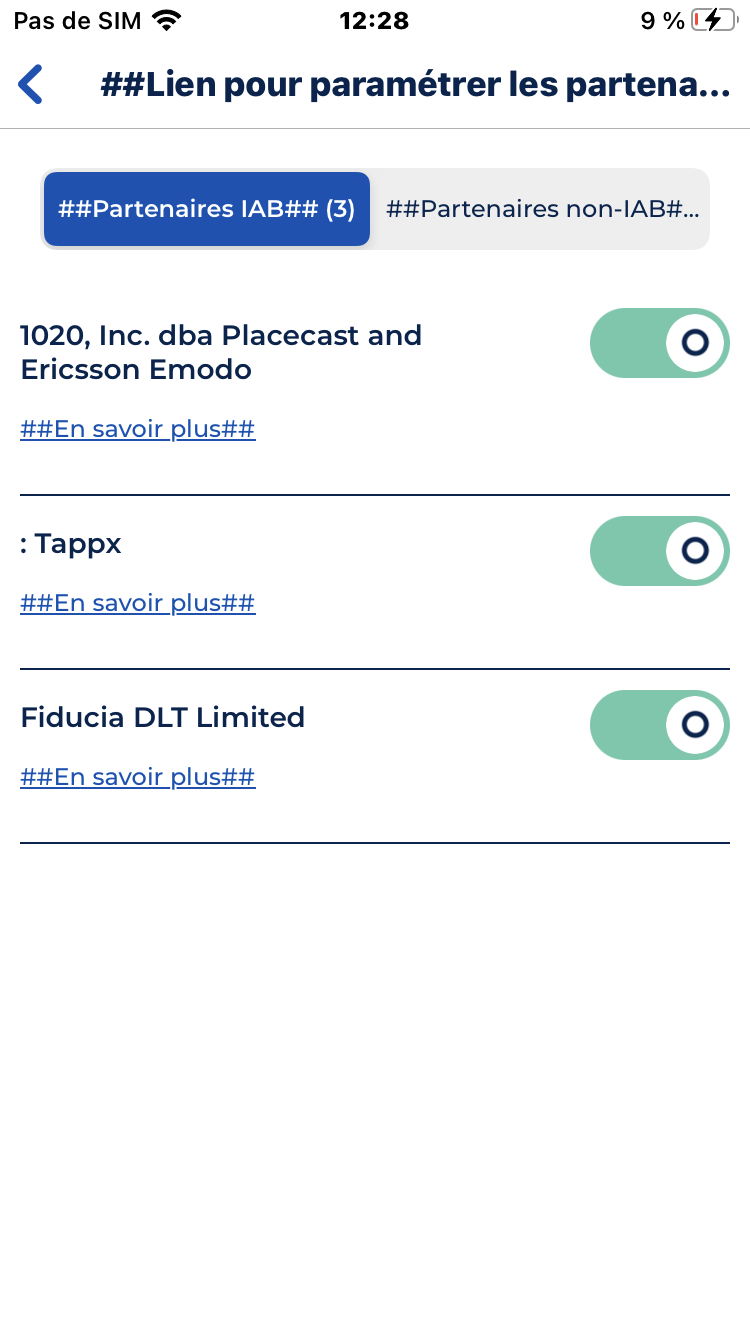The width and height of the screenshot is (750, 1334).
Task: Tap the separator line below Fiducia DLT
Action: (x=375, y=843)
